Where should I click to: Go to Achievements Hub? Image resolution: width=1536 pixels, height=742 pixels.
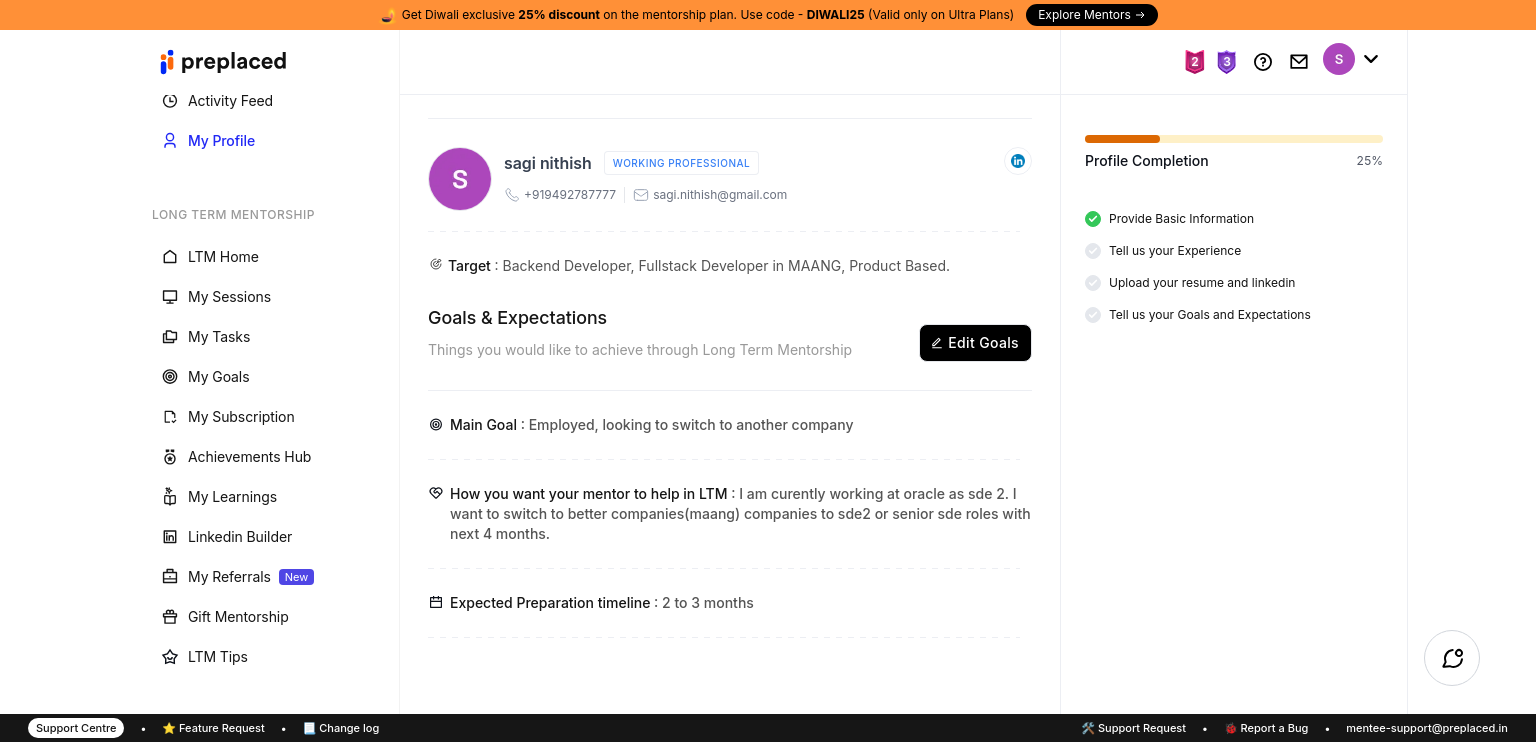tap(249, 457)
